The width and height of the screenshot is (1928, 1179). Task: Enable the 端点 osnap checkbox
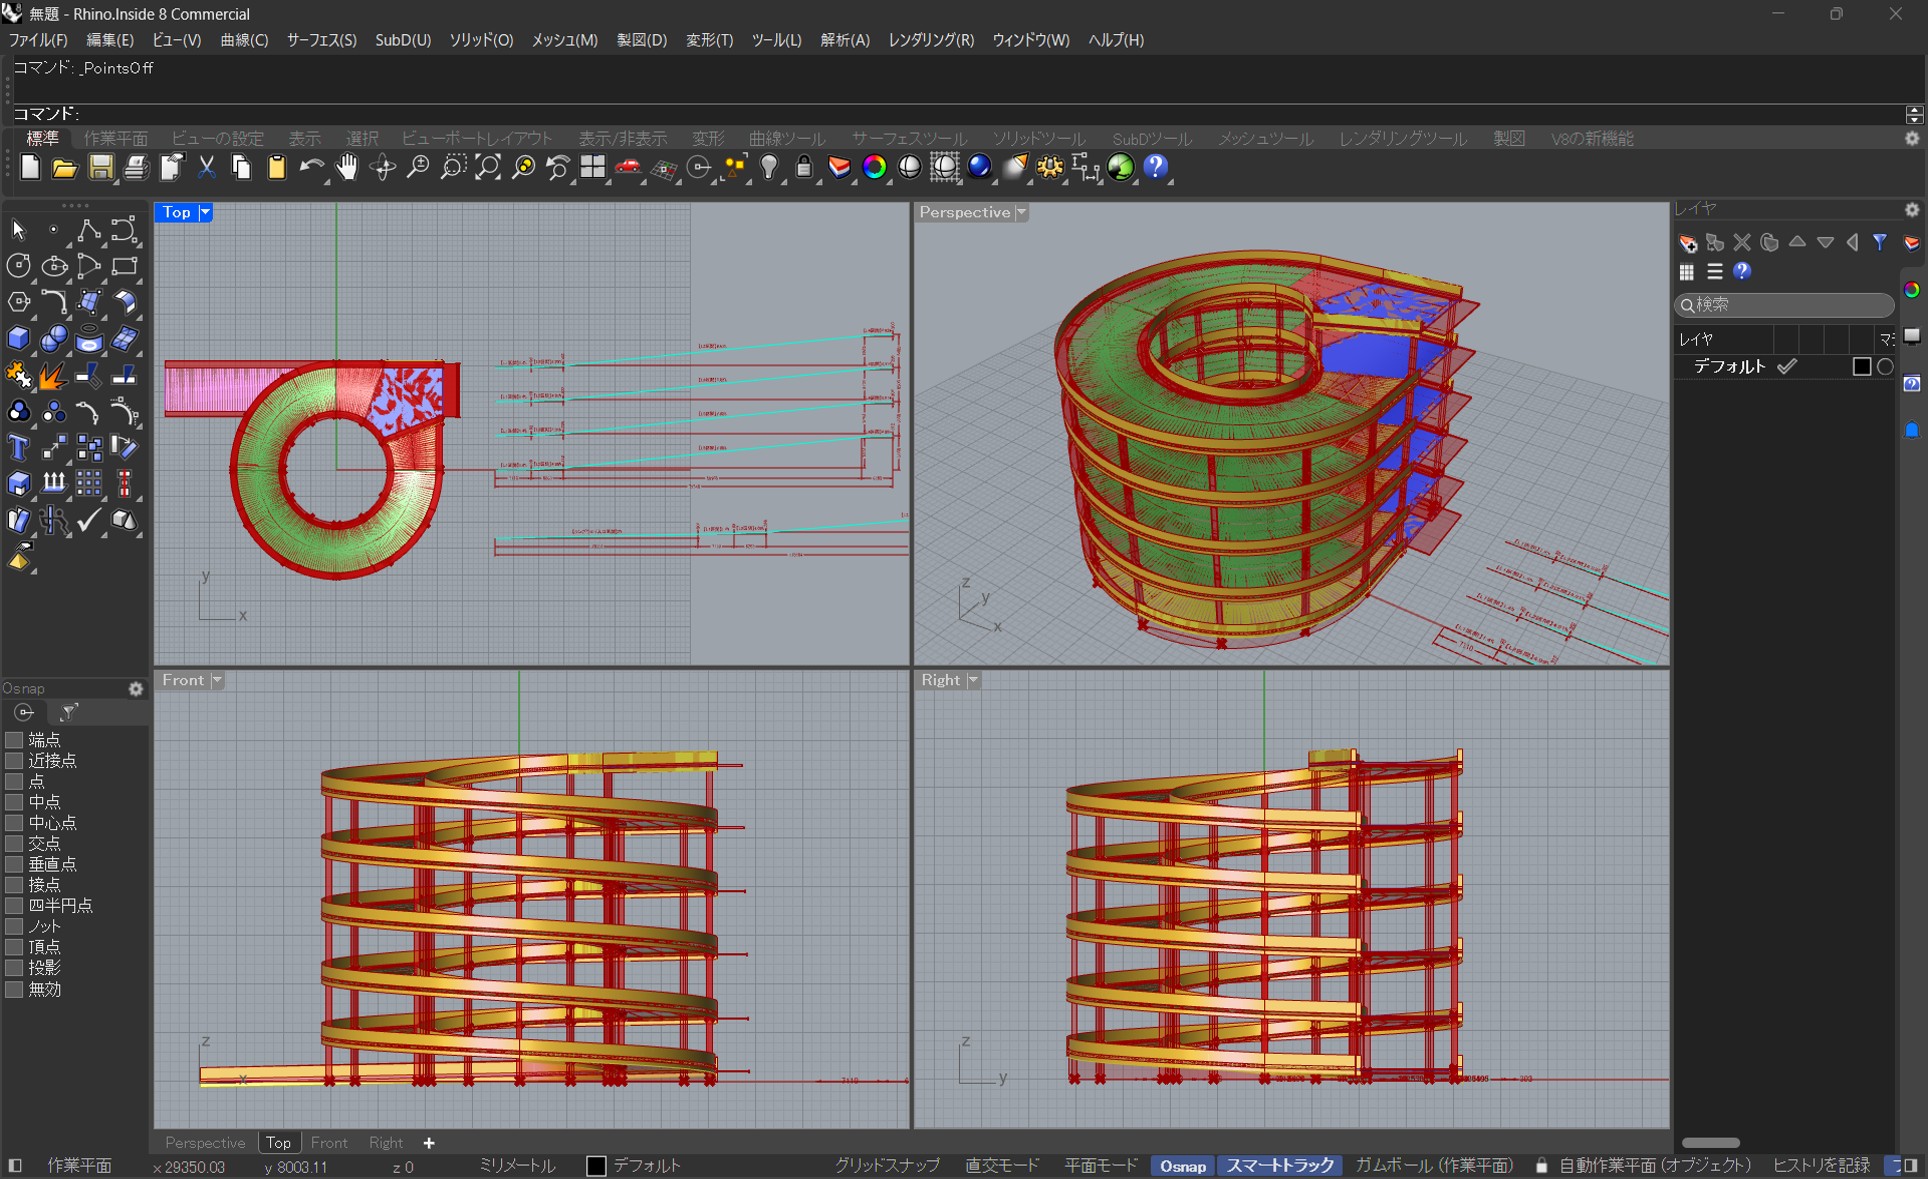click(x=14, y=740)
